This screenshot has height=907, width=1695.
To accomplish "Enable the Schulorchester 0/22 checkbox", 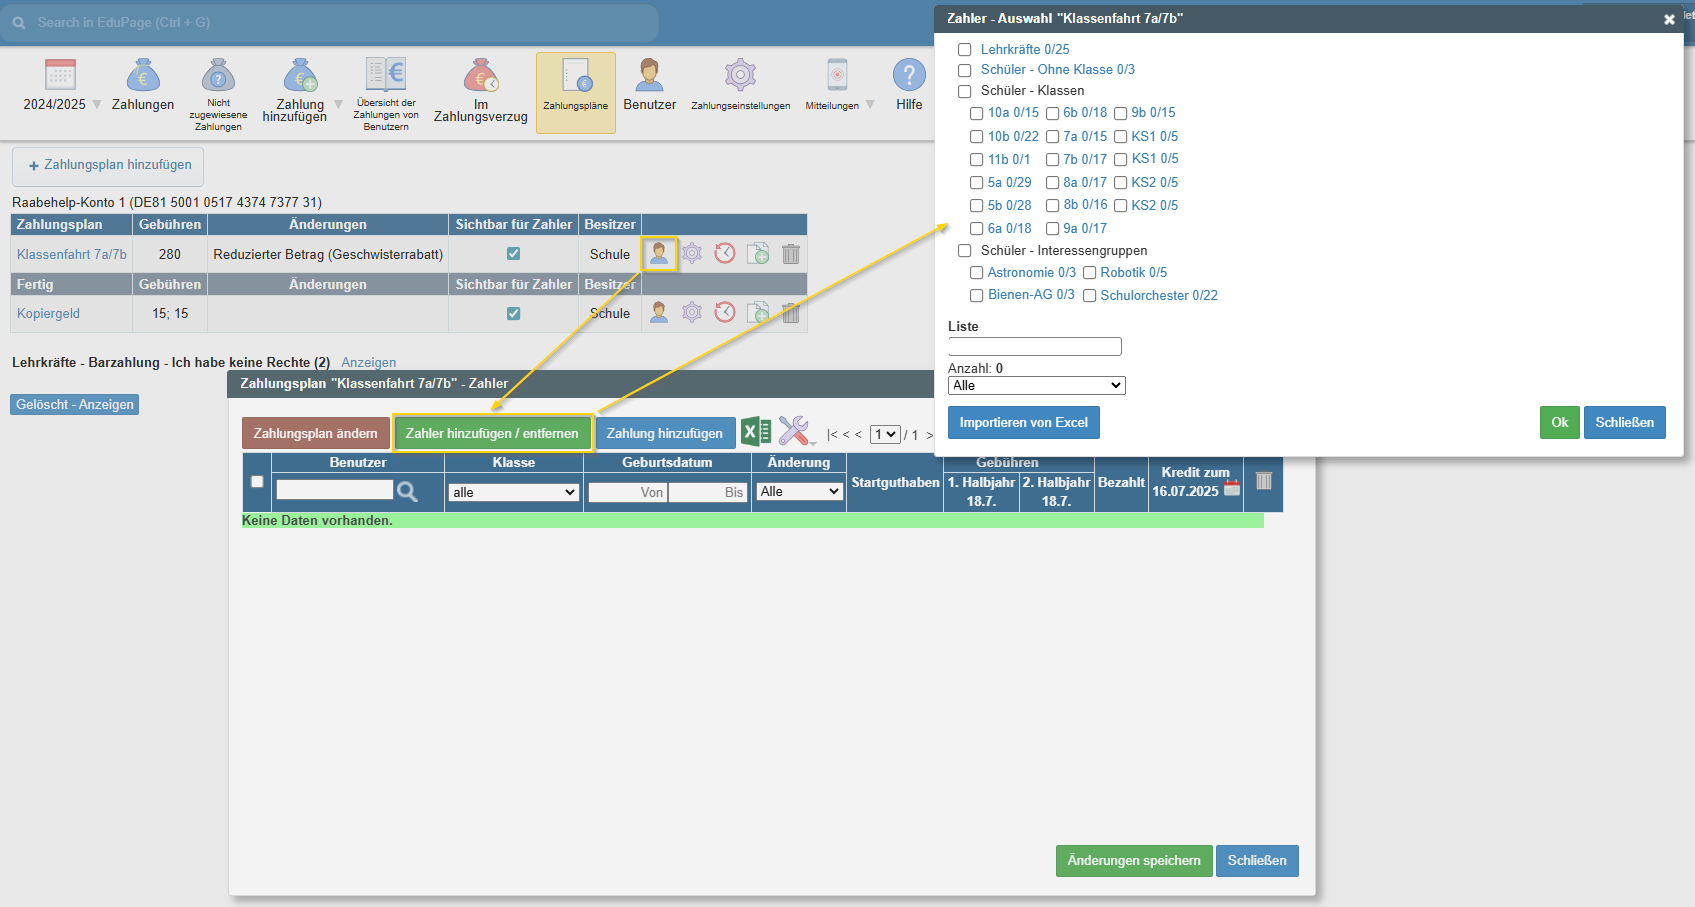I will point(1090,296).
